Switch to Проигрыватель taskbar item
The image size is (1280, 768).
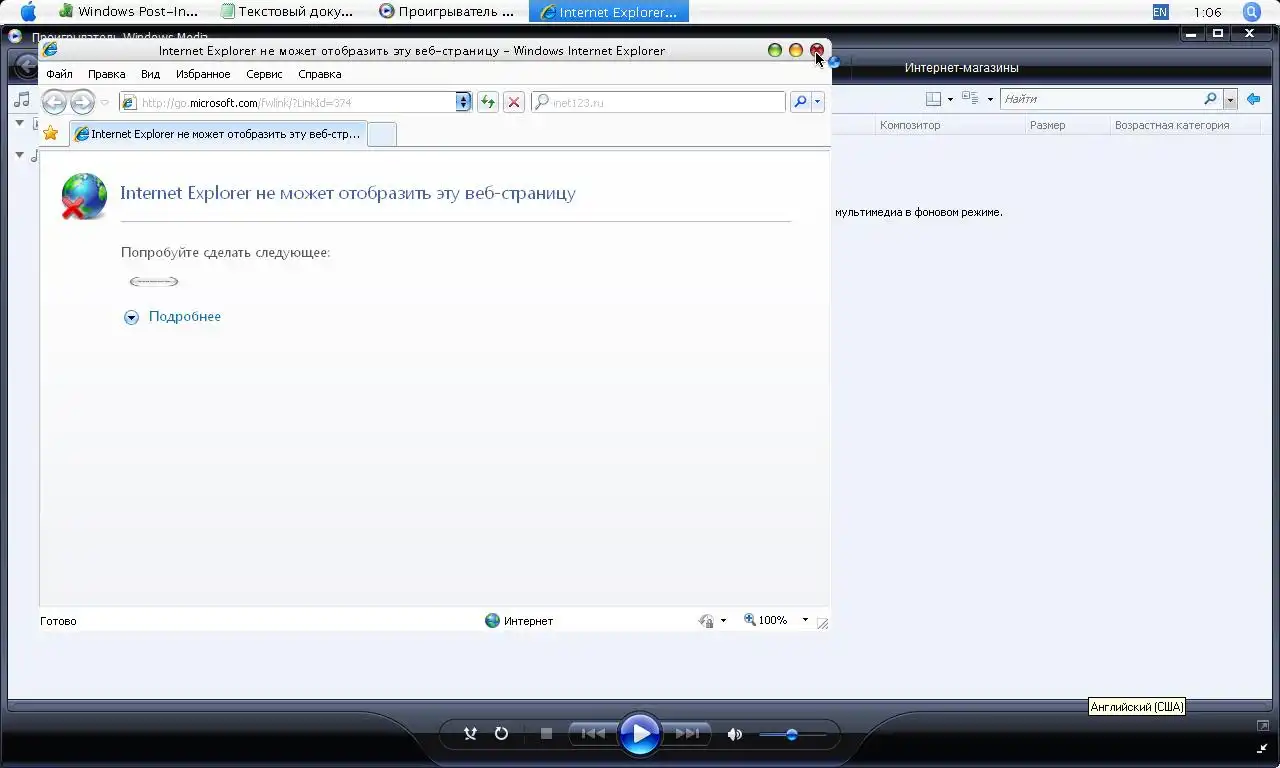click(447, 12)
